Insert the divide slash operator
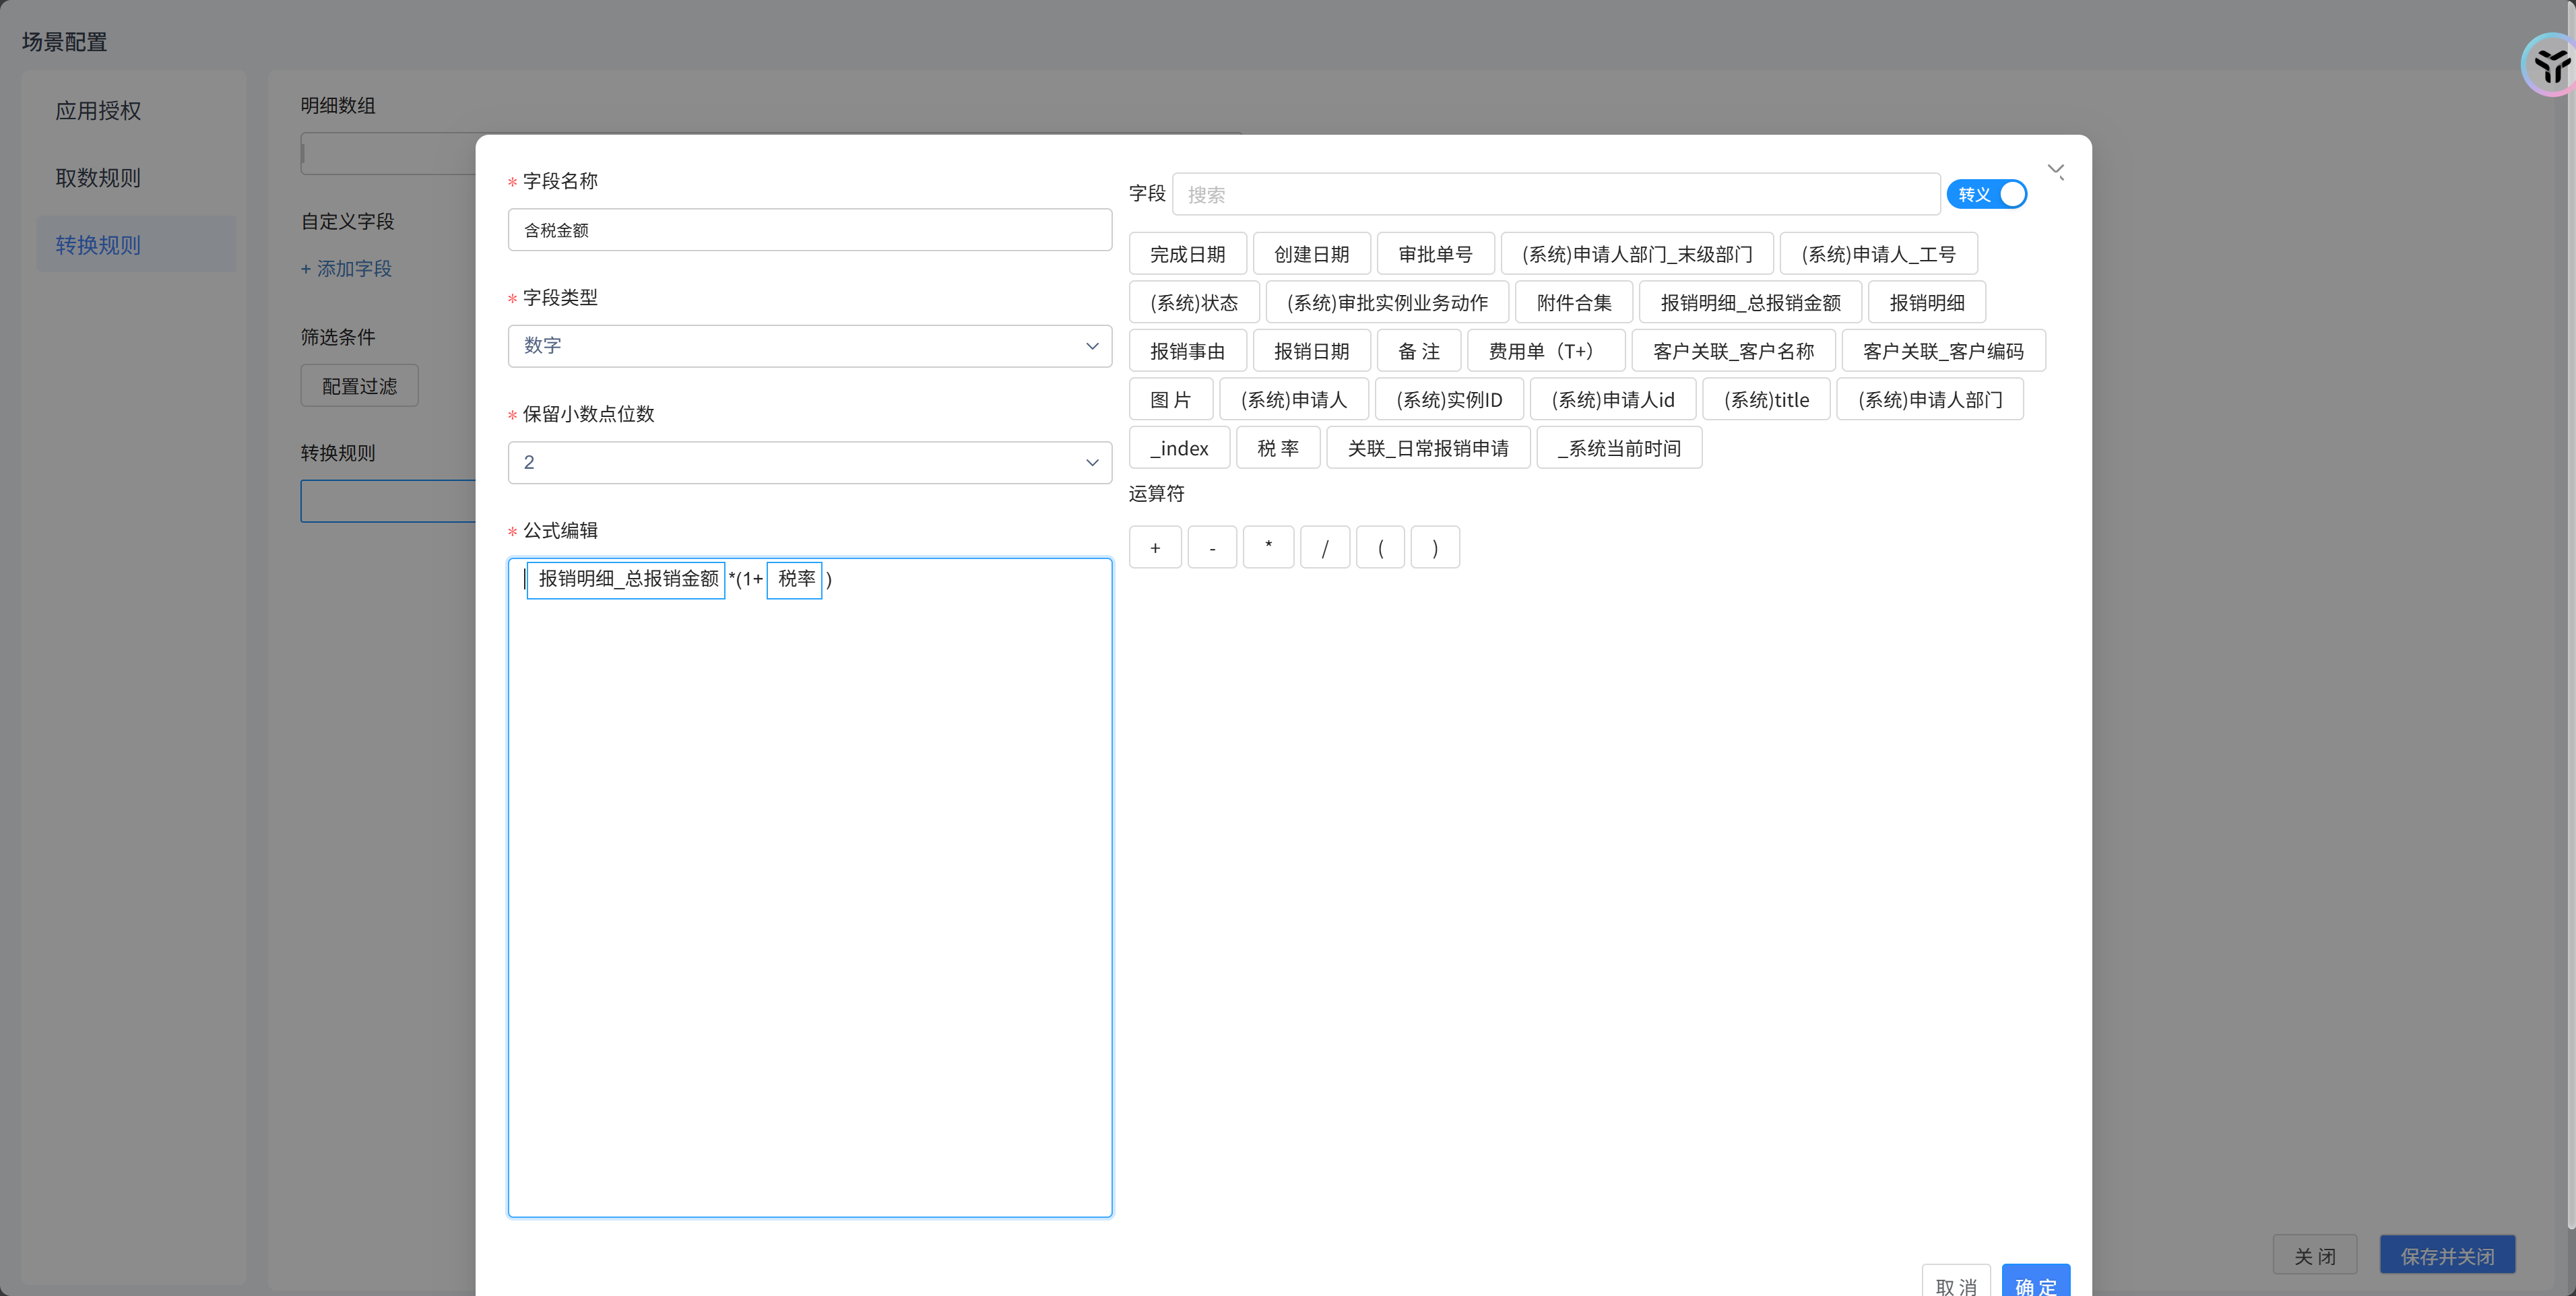 click(x=1325, y=547)
